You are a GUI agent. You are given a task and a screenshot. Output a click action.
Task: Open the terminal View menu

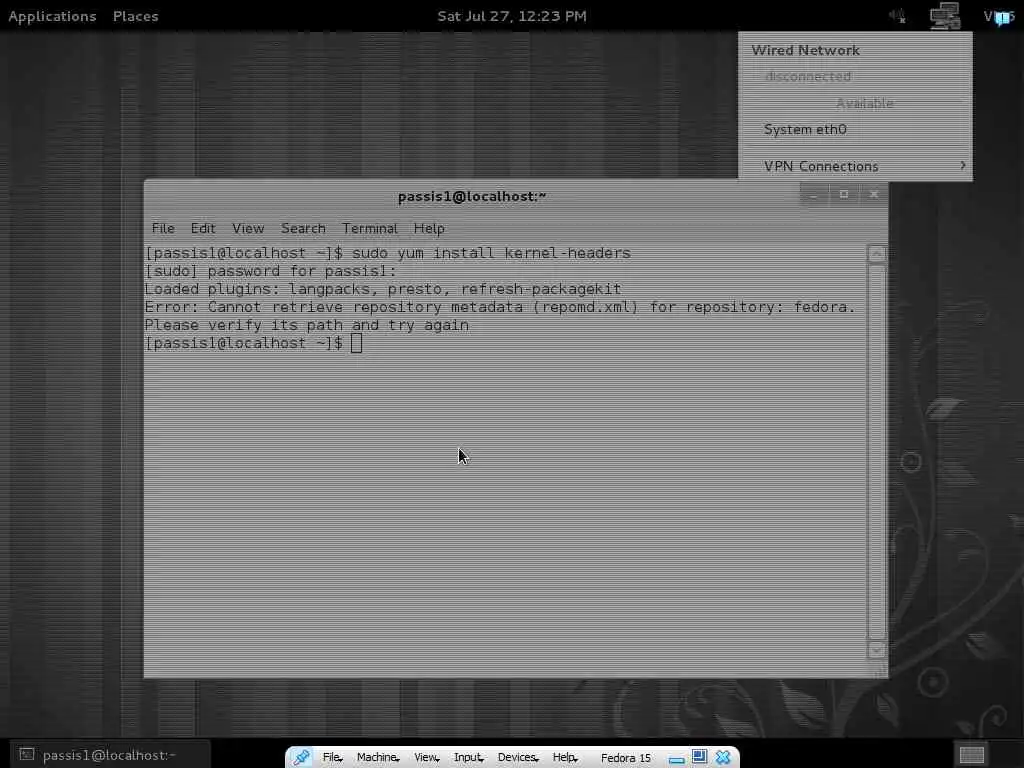pyautogui.click(x=248, y=228)
